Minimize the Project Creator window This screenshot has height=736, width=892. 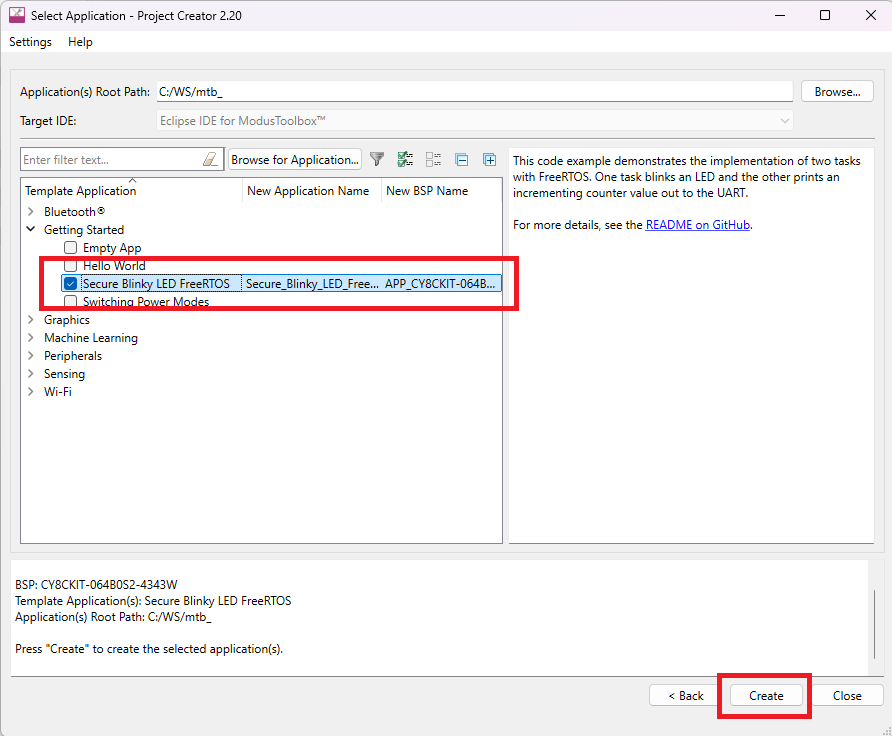click(780, 15)
